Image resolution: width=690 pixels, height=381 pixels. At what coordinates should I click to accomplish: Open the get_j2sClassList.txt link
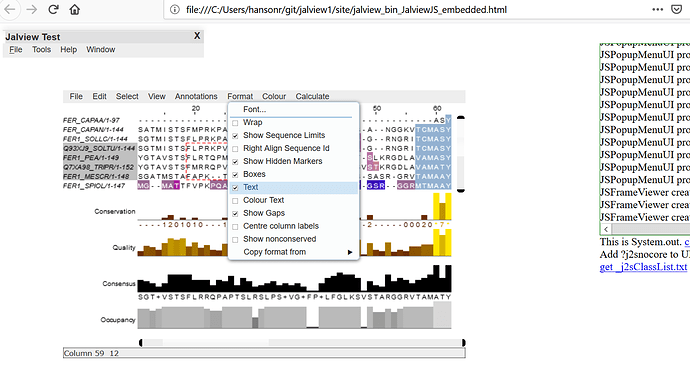click(643, 267)
